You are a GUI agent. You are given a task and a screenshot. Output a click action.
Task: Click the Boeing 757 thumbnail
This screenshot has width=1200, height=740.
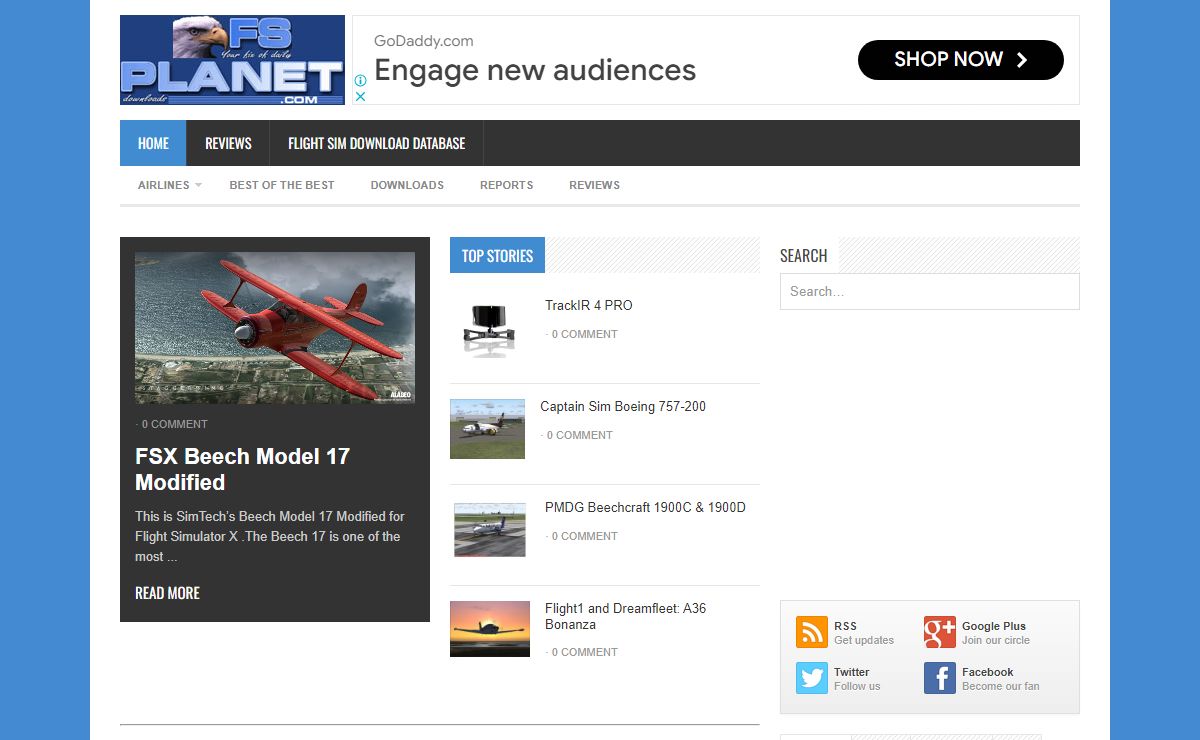[487, 429]
